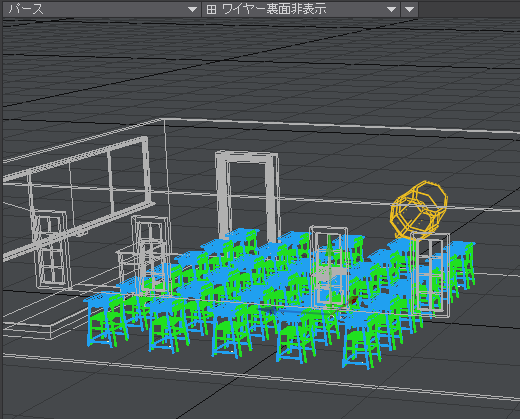Screen dimensions: 520x419
Task: Select the yellow polyhedron wireframe object
Action: (x=419, y=209)
